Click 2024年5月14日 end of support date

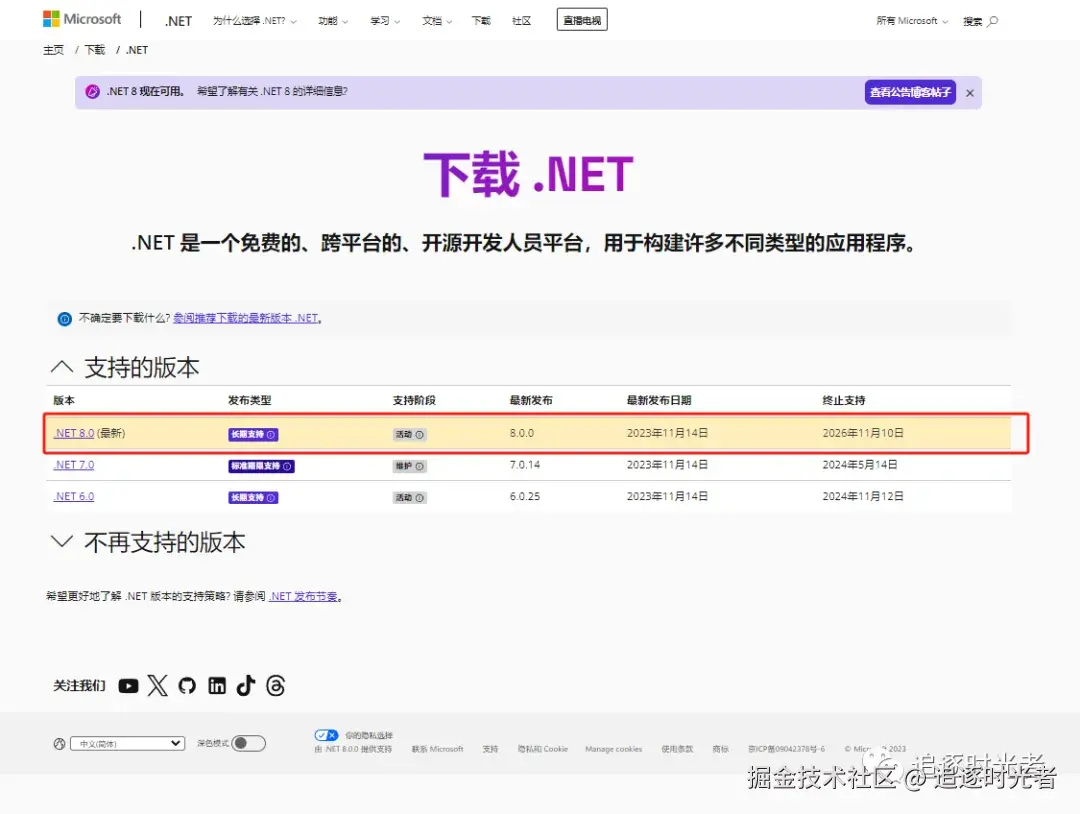(x=860, y=465)
